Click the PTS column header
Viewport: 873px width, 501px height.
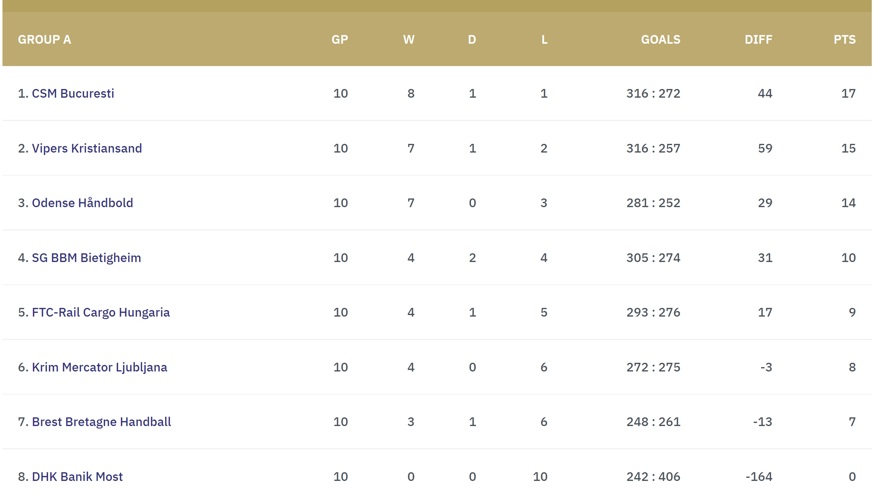point(844,40)
